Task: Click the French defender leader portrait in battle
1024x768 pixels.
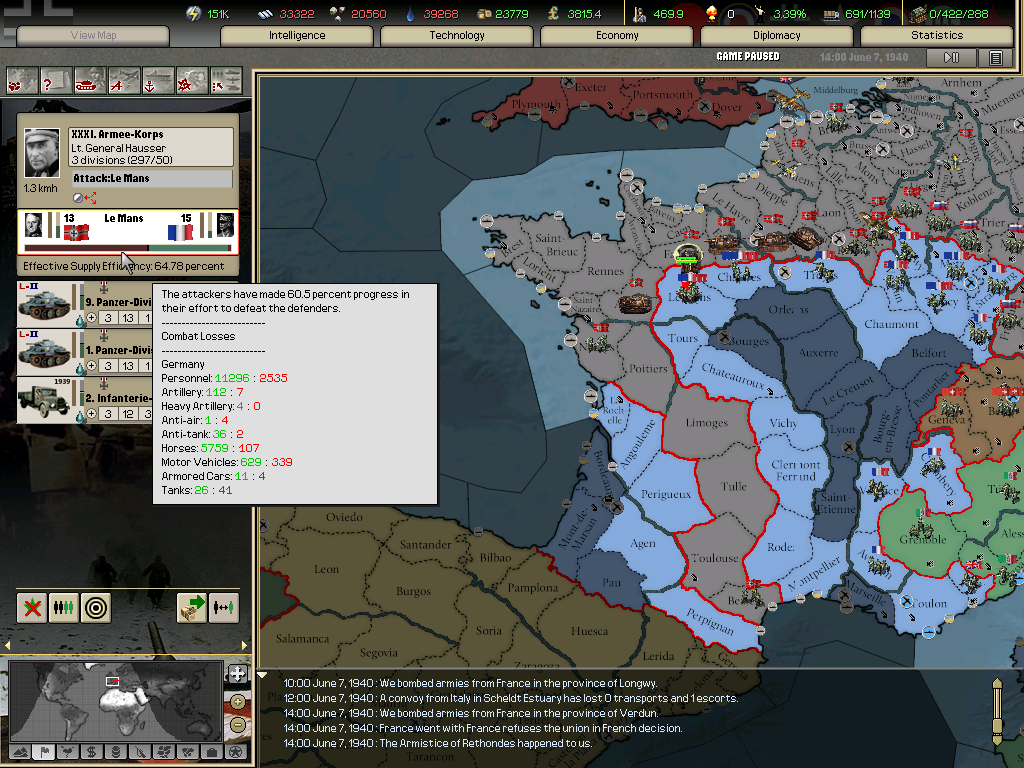Action: pos(225,225)
